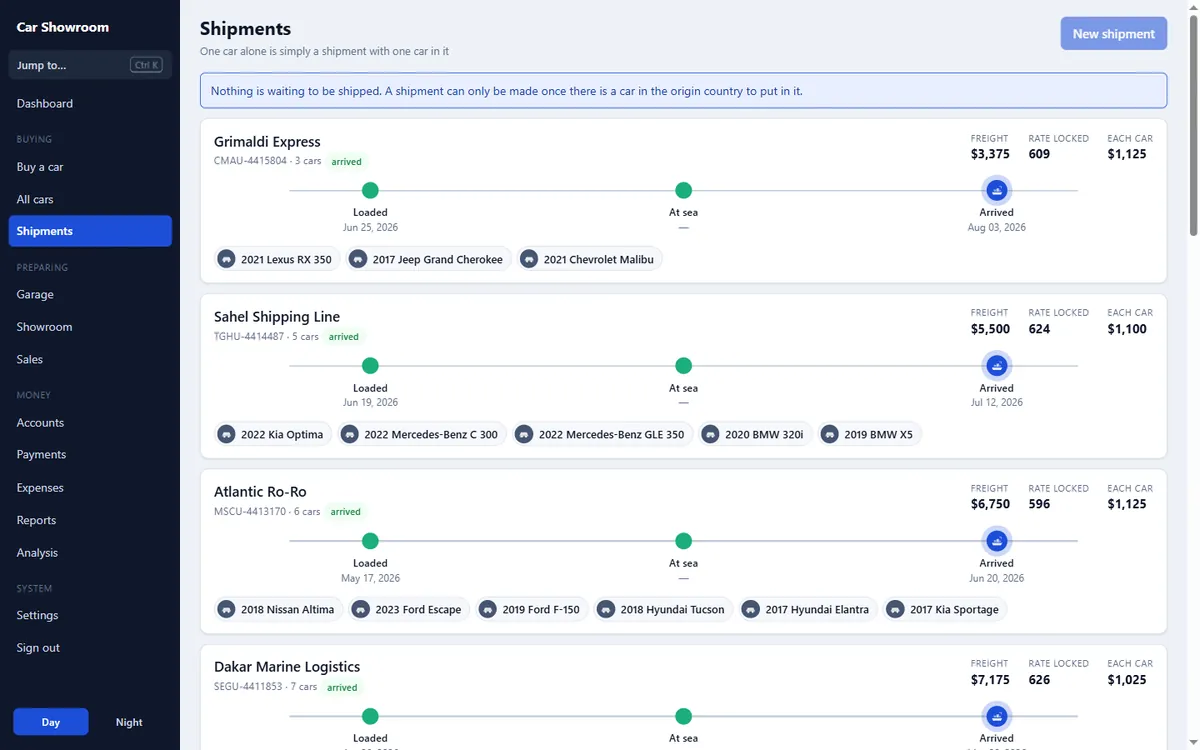Select the car icon next to 2021 Chevrolet Malibu

click(x=530, y=259)
